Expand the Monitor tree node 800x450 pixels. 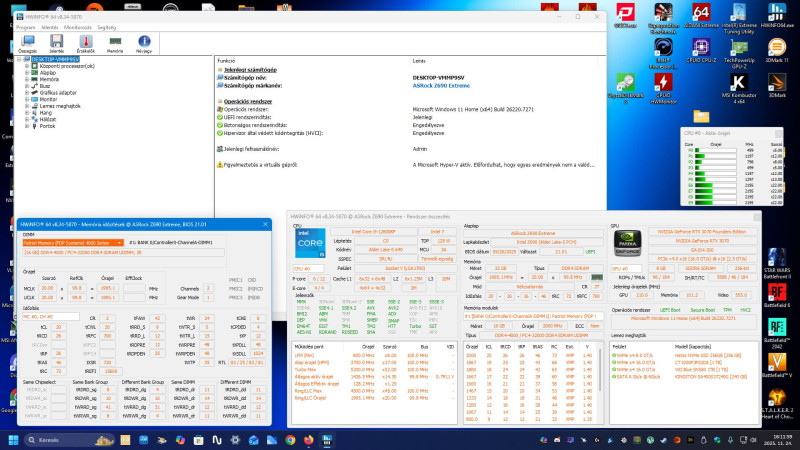pyautogui.click(x=27, y=99)
